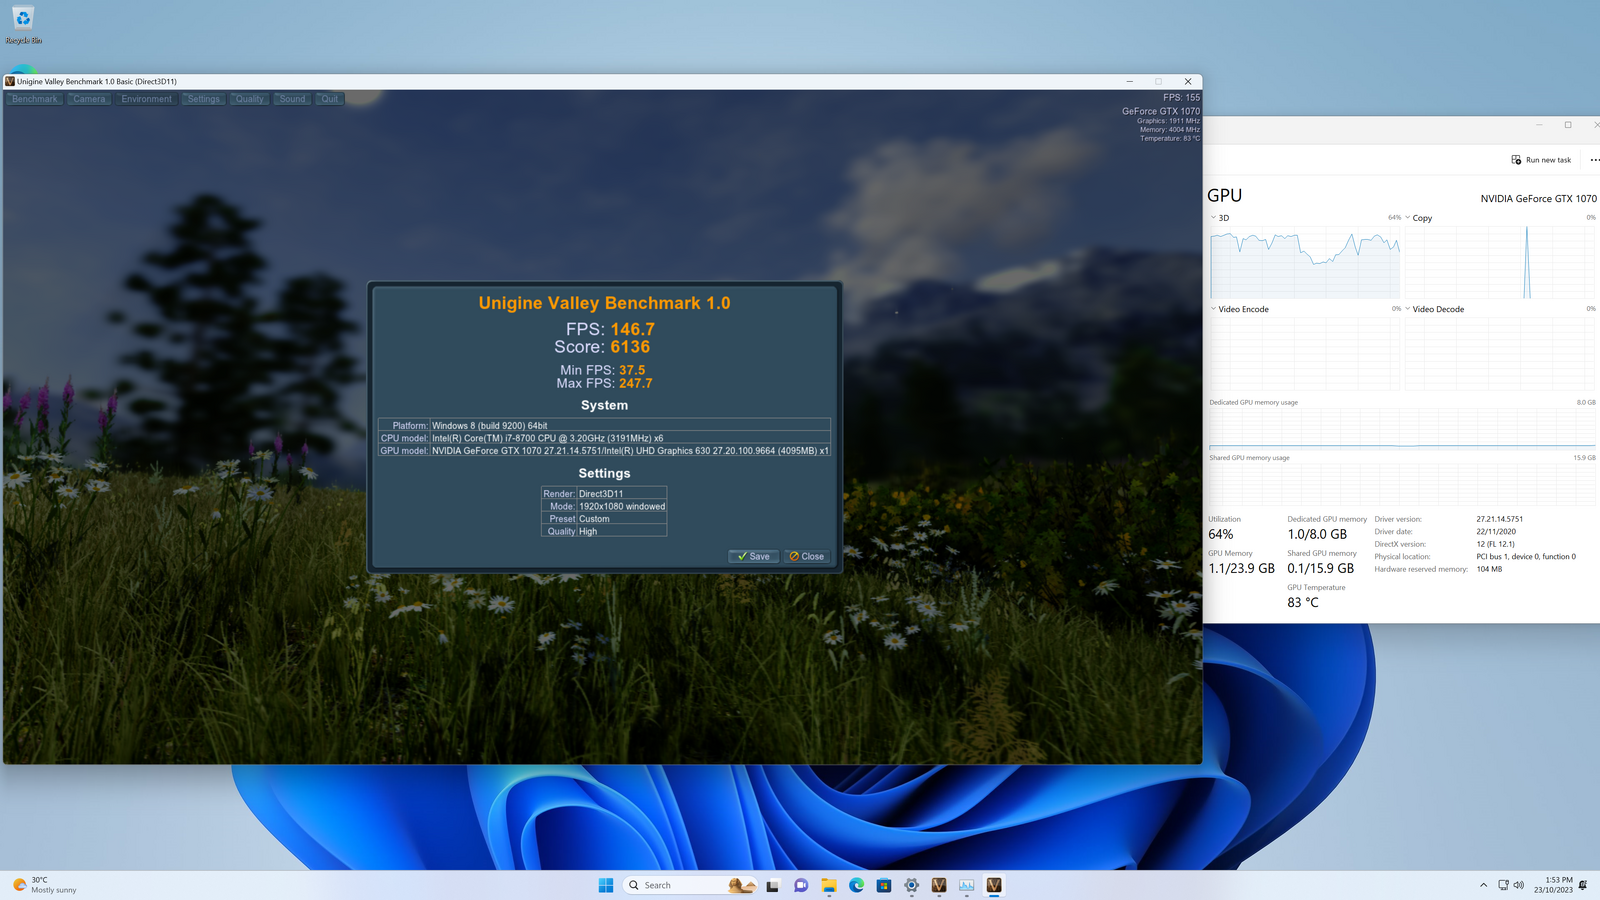
Task: Click the driver version 27.21.14.5751 in Task Manager
Action: (1500, 519)
